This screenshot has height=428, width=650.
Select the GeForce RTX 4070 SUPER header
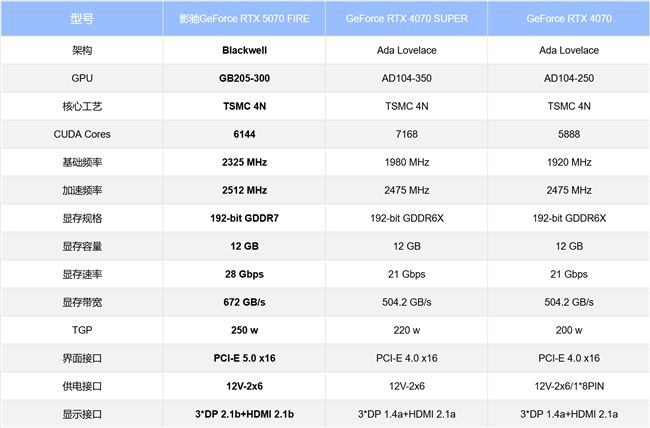tap(407, 19)
